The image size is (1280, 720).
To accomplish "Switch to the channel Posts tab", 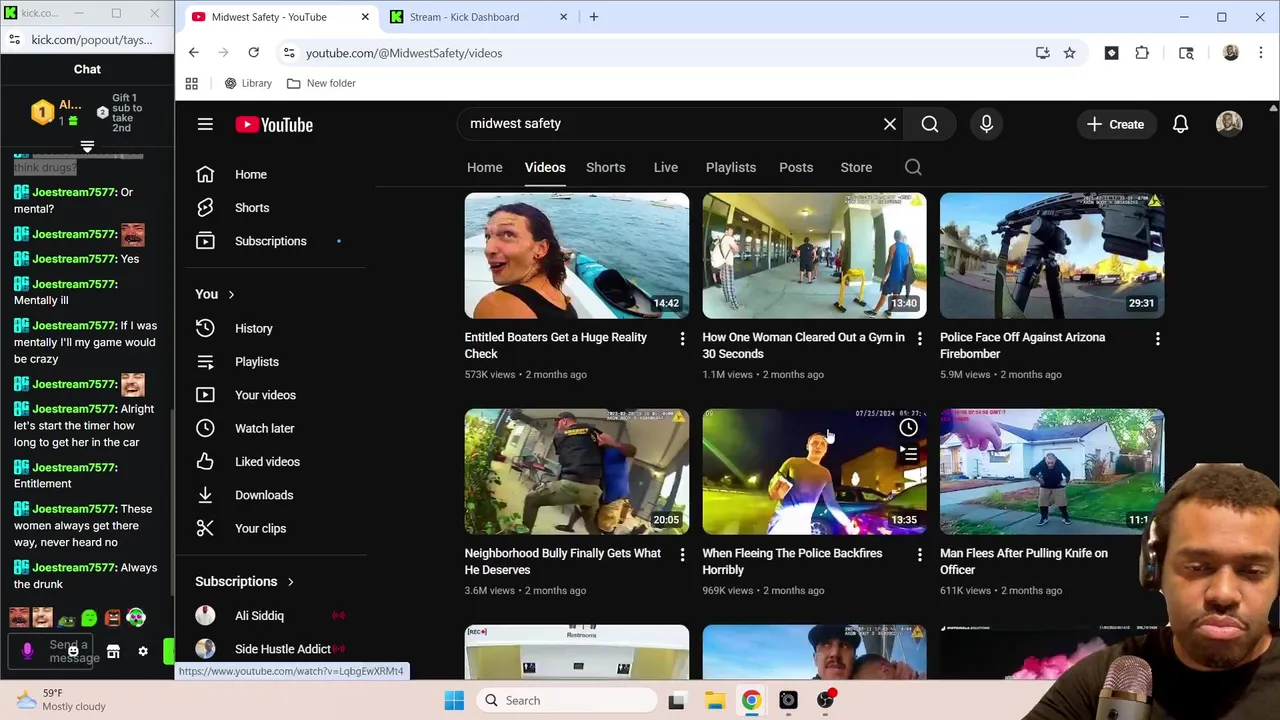I will (796, 167).
